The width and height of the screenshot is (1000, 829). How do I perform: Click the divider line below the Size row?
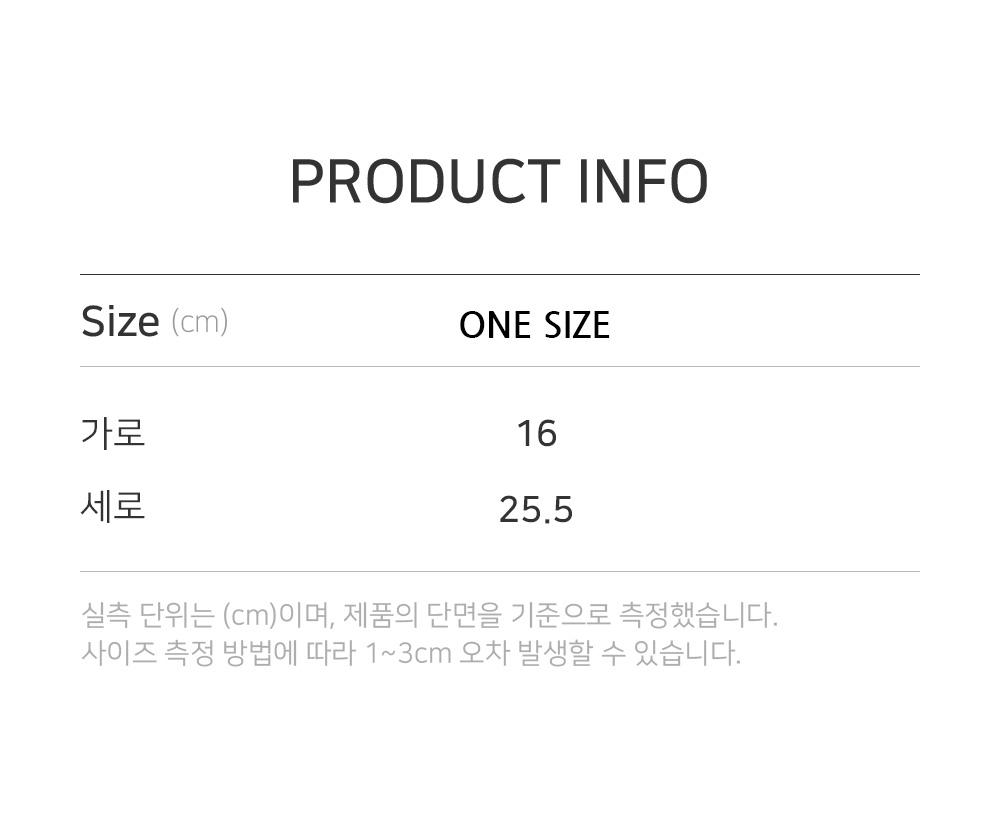500,366
